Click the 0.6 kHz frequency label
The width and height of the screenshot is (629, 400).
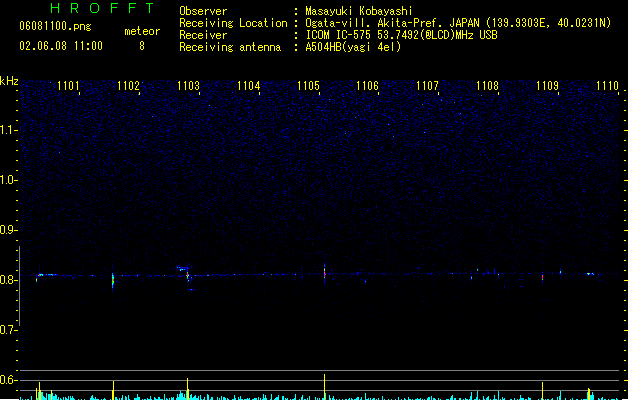click(8, 380)
